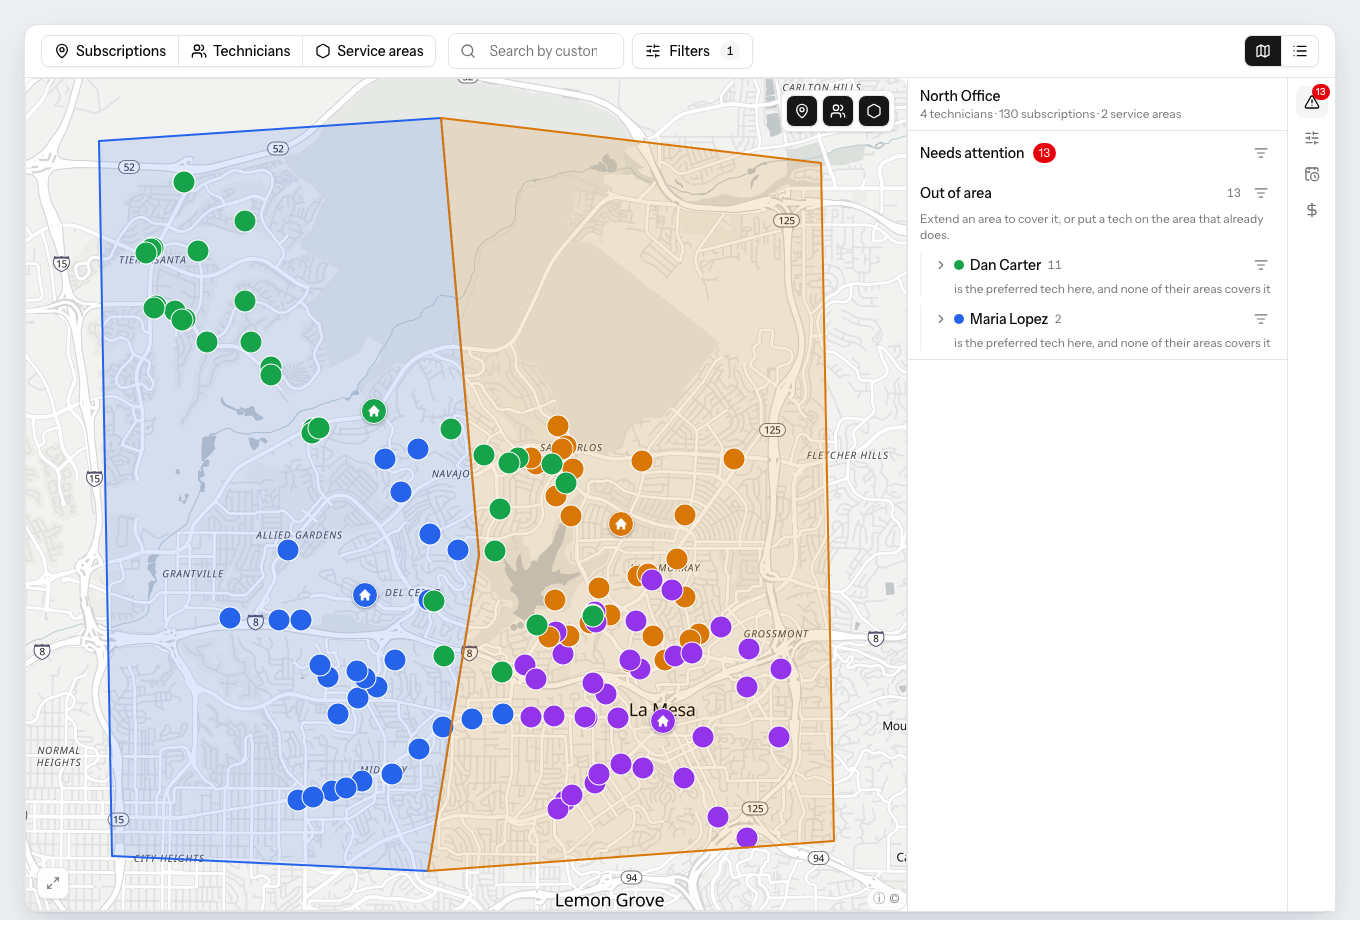Select the Maria Lopez technician name
The image size is (1360, 936).
pos(1009,319)
